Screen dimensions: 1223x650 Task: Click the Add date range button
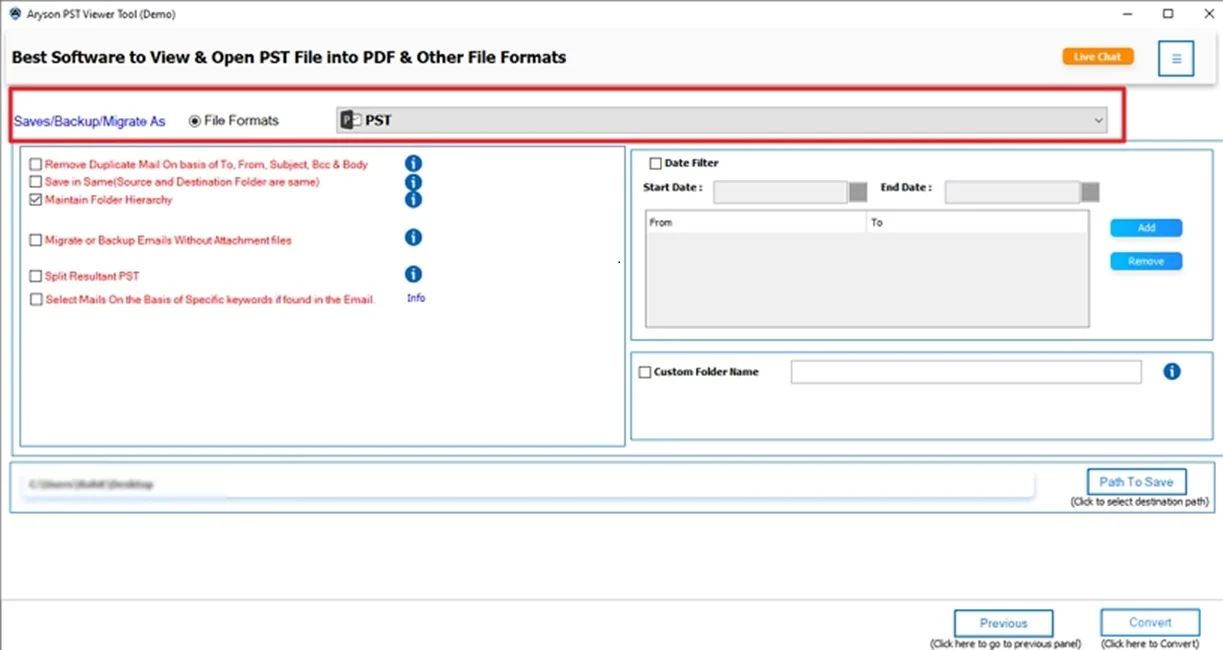tap(1146, 228)
